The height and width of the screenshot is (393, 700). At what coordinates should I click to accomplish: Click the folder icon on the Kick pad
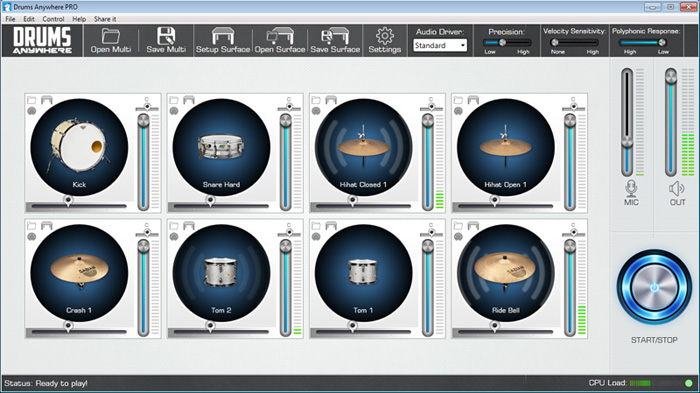(31, 100)
